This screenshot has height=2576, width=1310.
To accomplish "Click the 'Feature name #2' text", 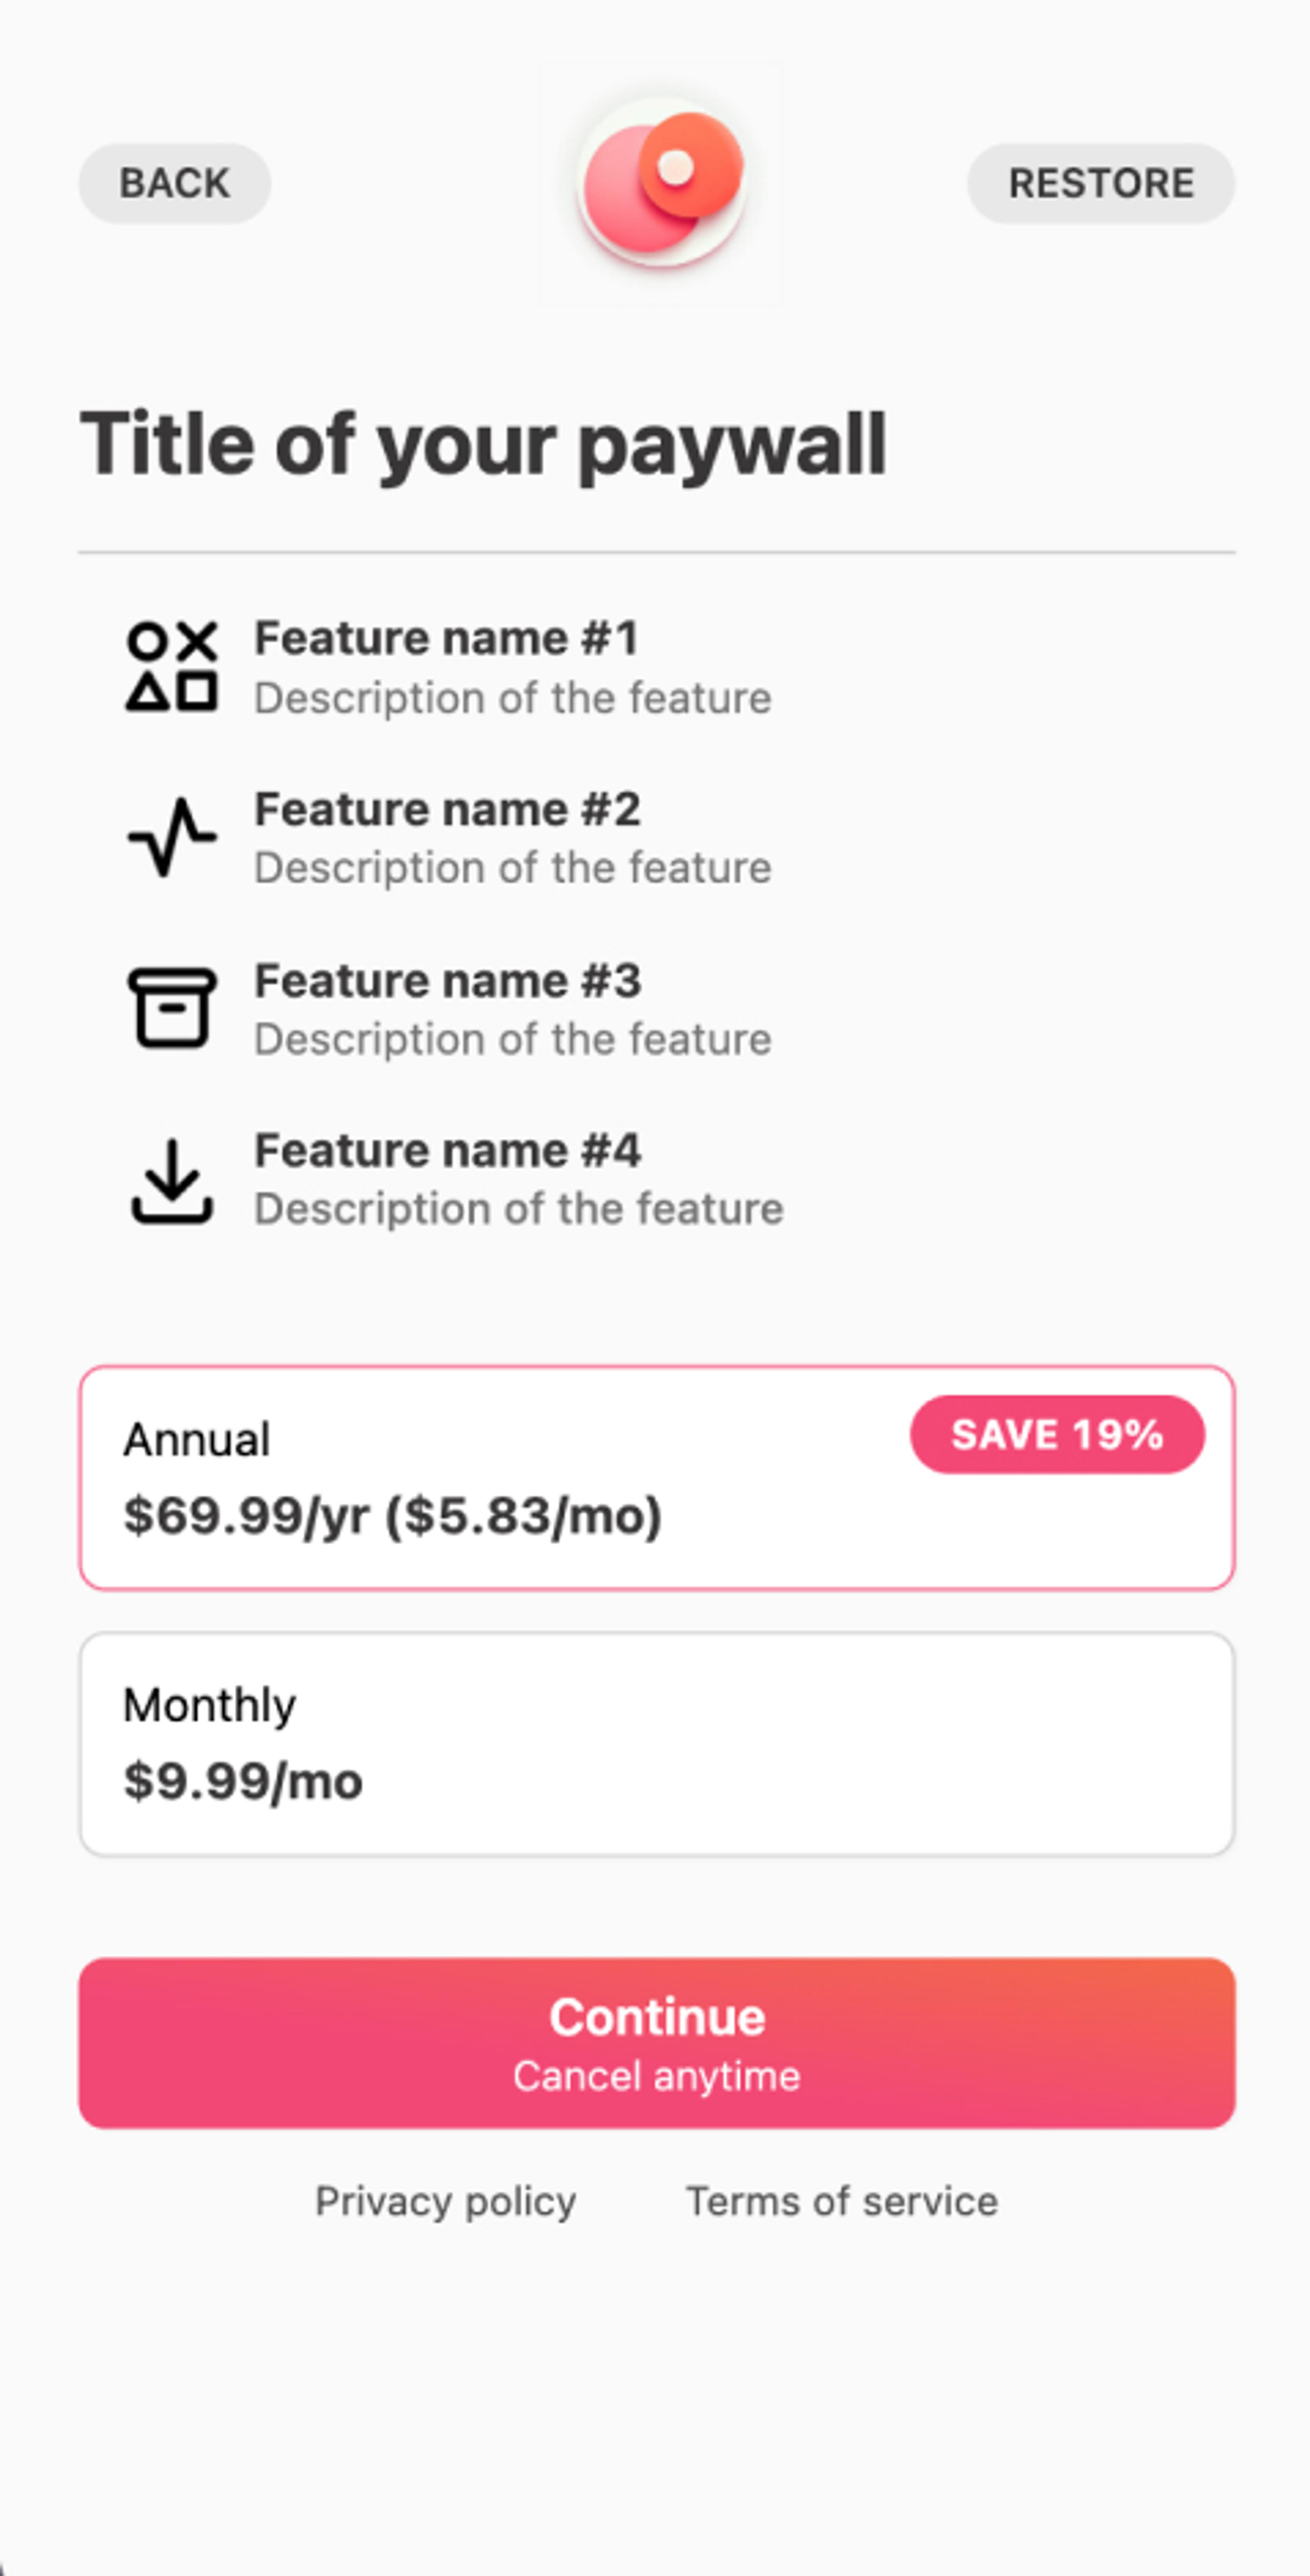I will (x=447, y=809).
